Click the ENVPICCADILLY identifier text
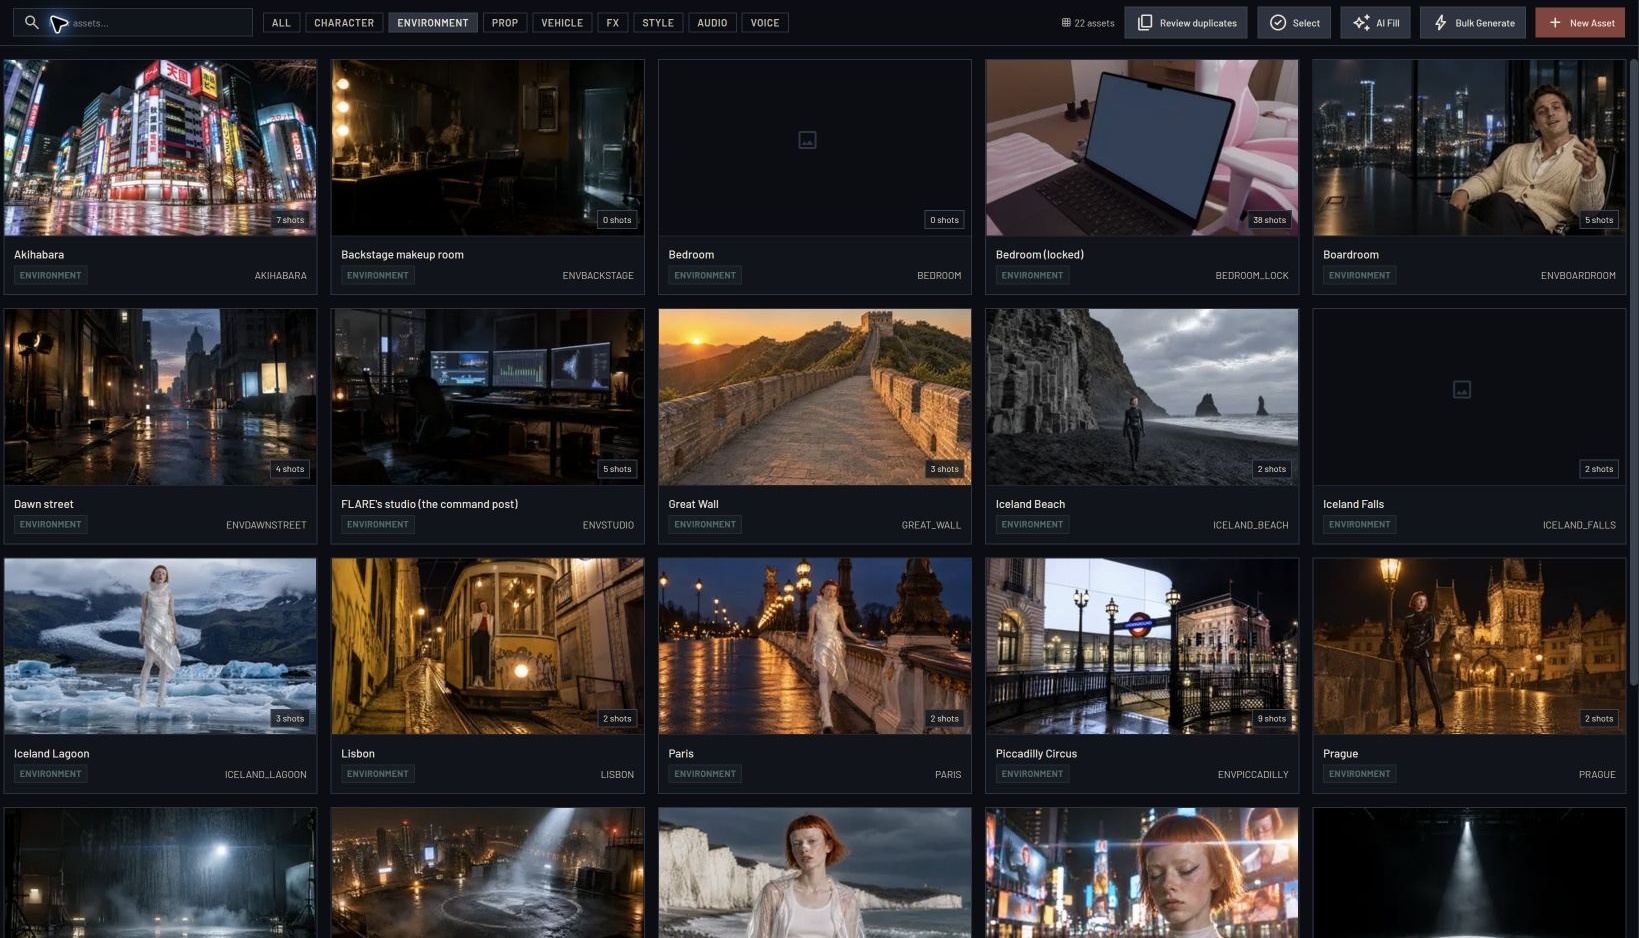This screenshot has width=1639, height=938. click(x=1253, y=775)
